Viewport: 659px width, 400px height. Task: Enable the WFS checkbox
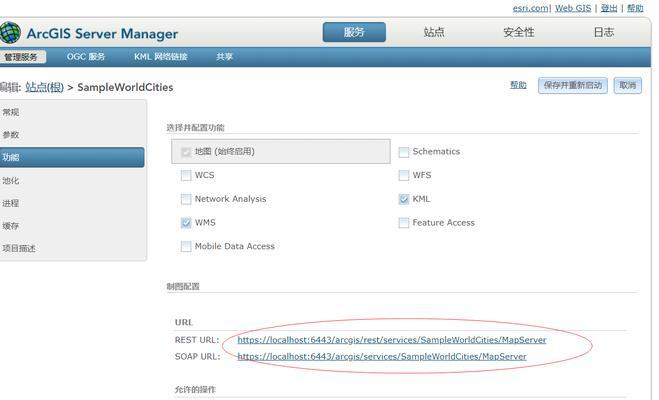(403, 175)
